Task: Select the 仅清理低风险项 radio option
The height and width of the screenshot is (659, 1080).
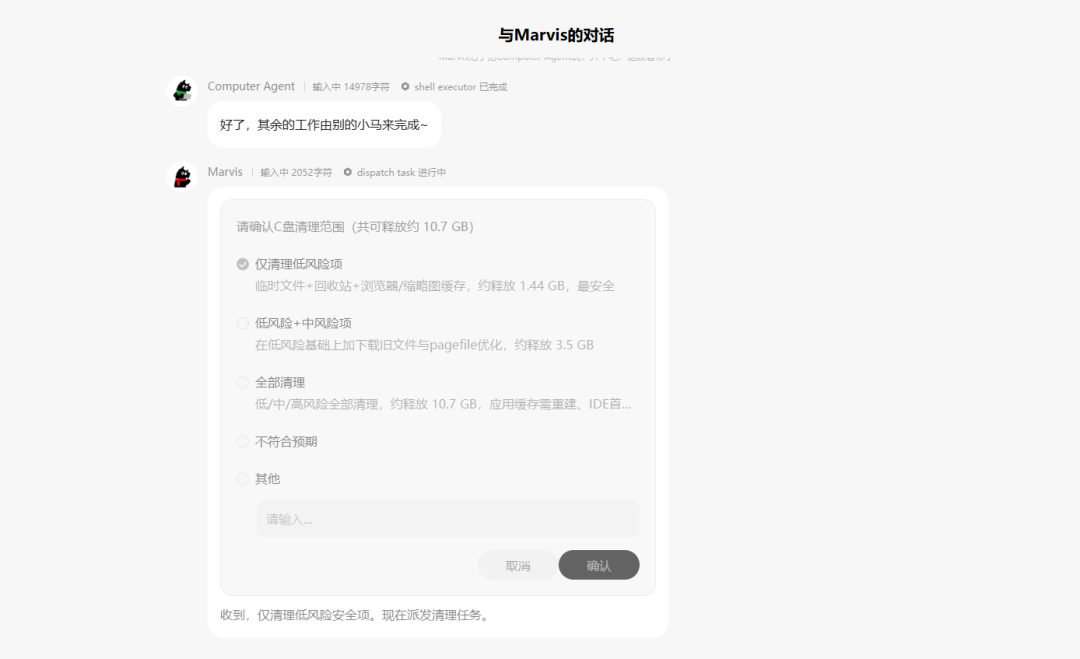Action: pos(242,264)
